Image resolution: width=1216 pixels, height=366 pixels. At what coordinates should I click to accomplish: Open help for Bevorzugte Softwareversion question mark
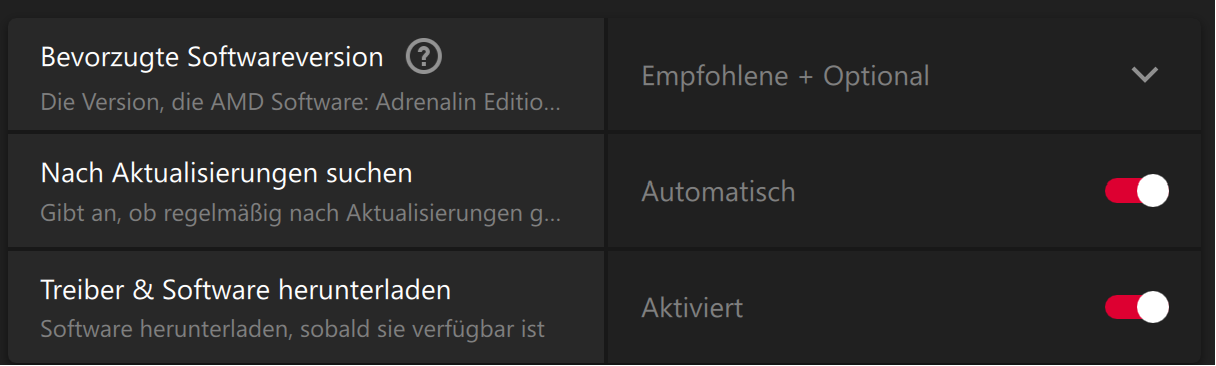tap(423, 57)
